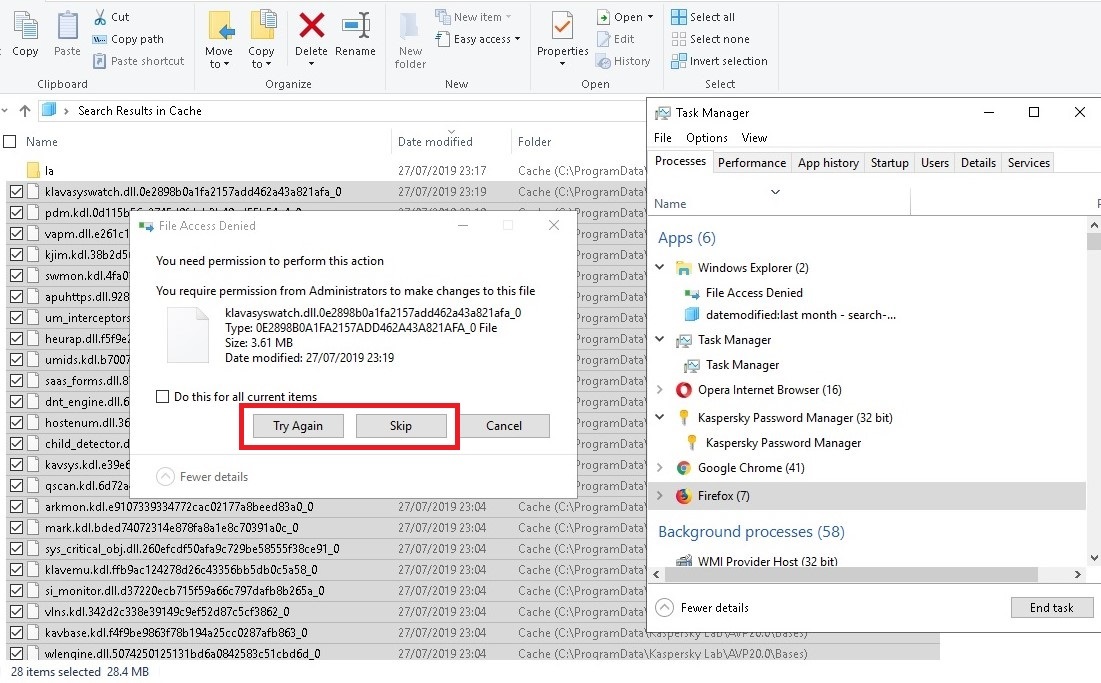The image size is (1101, 683).
Task: Uncheck the arkmon.kdl file checkbox
Action: pos(16,506)
